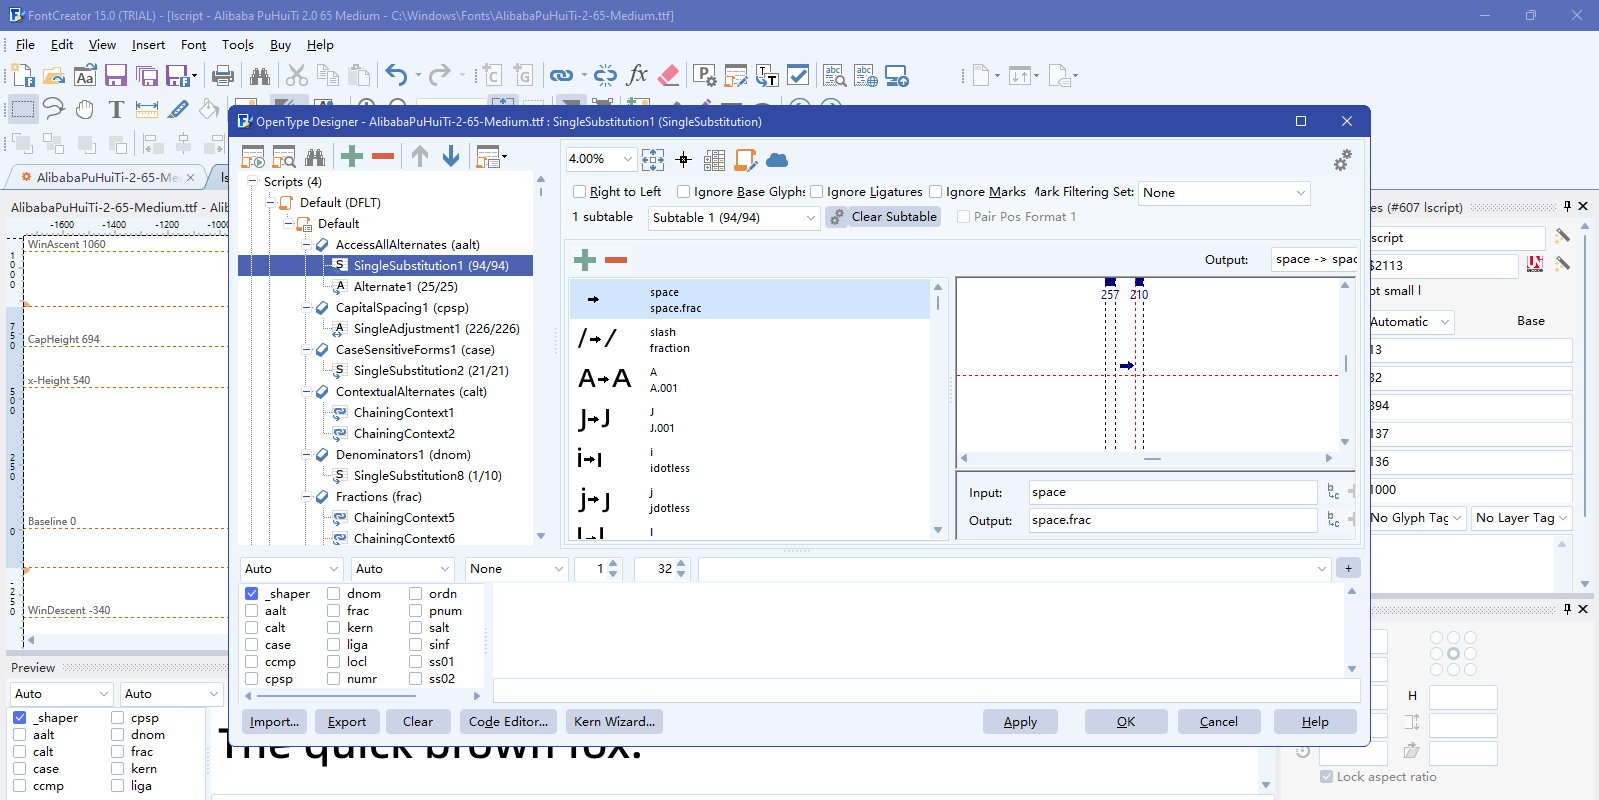The image size is (1599, 800).
Task: Collapse the CapitalSpacing1 (cpsp) tree node
Action: (x=306, y=308)
